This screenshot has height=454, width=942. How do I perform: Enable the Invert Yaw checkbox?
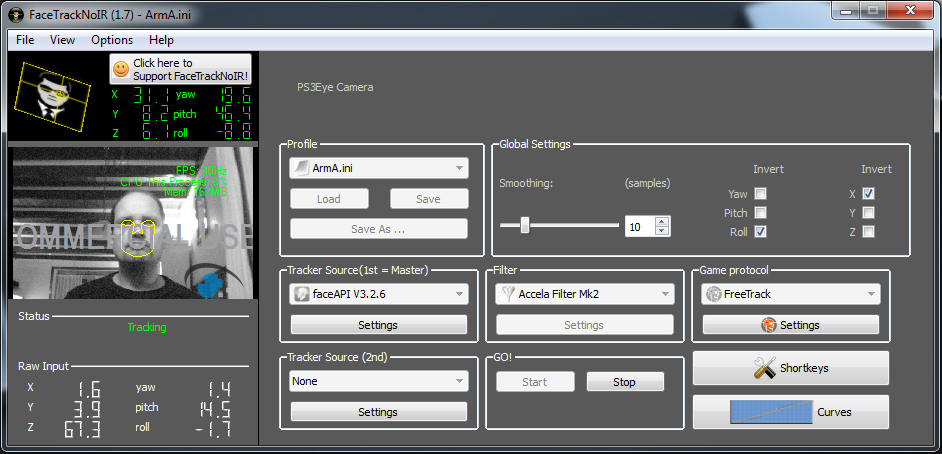pyautogui.click(x=761, y=194)
